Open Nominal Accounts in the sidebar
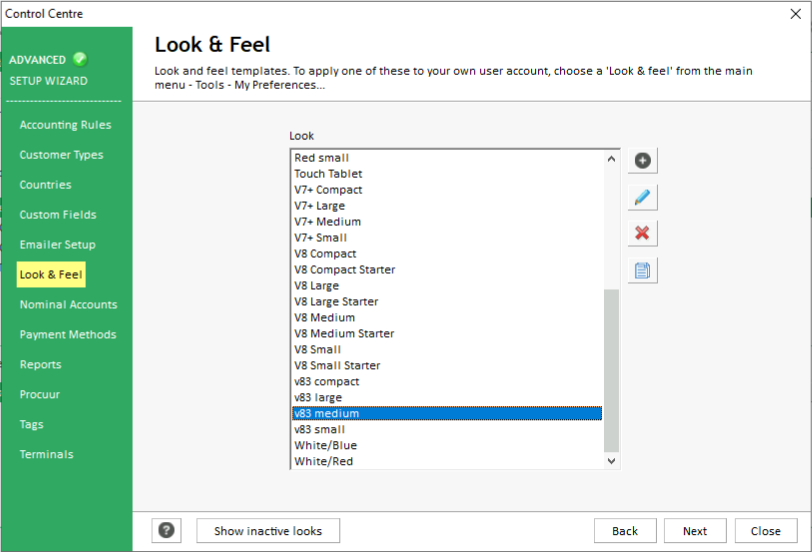The width and height of the screenshot is (812, 552). coord(68,304)
